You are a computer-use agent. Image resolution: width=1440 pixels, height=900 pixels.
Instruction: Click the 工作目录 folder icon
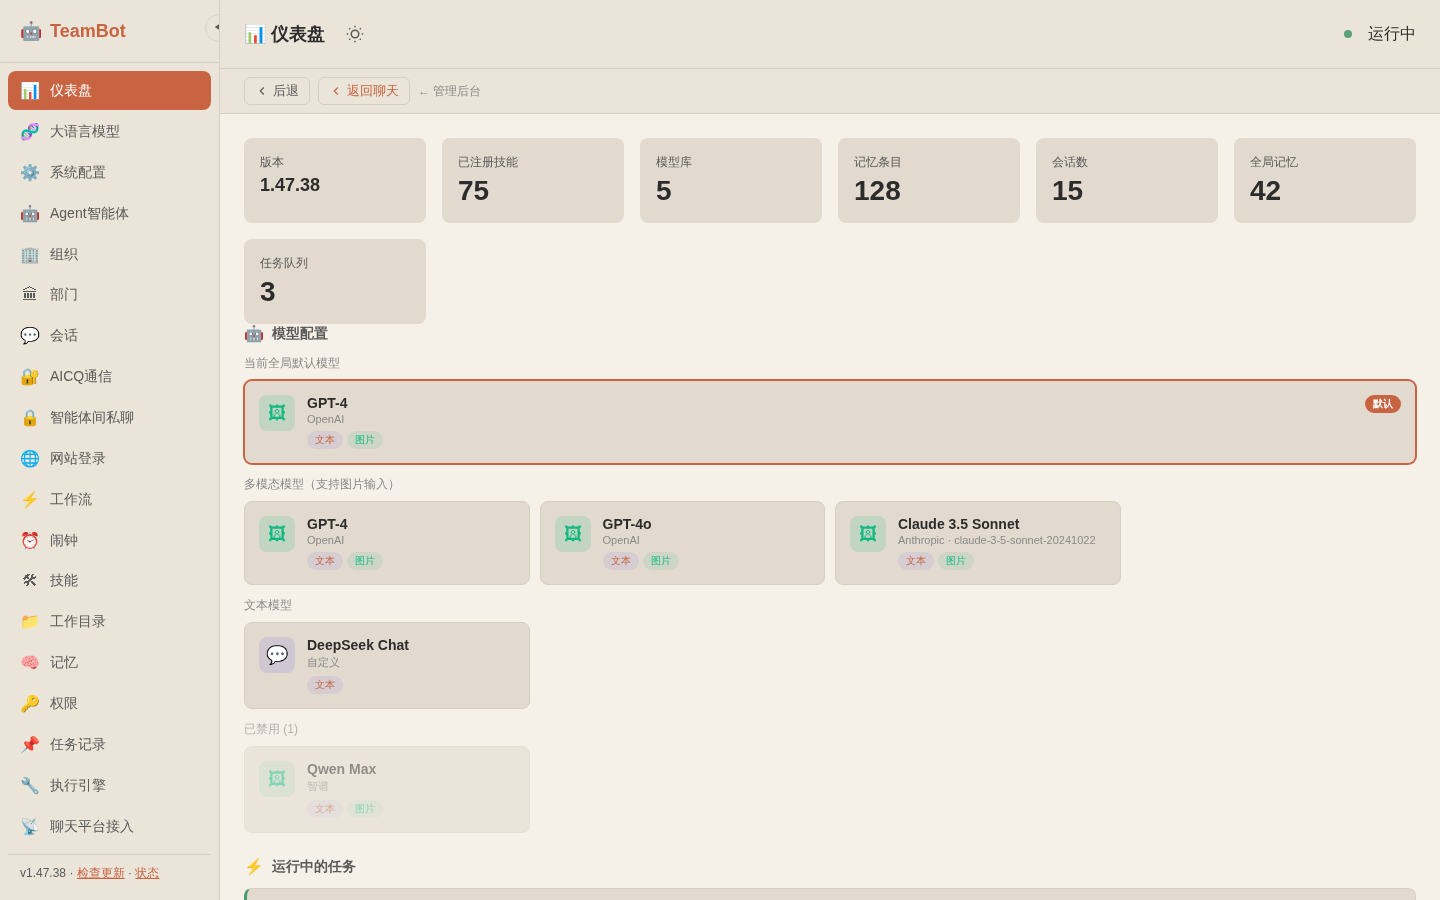(30, 621)
